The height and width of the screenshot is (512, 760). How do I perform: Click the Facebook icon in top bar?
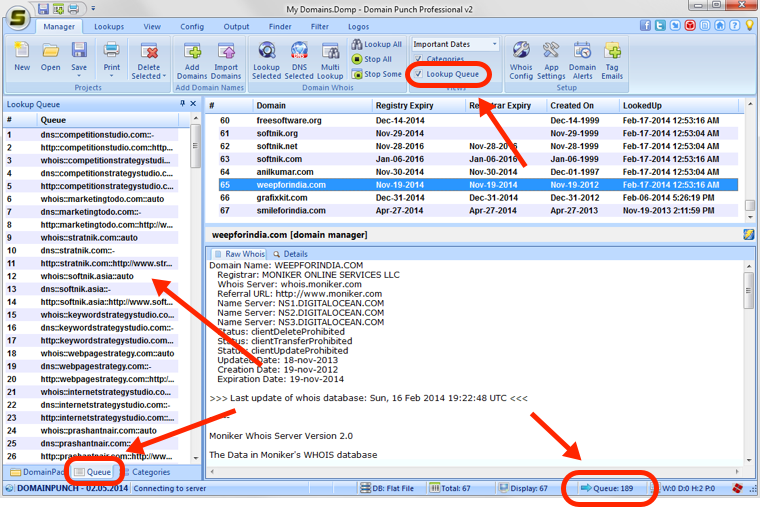pyautogui.click(x=645, y=26)
